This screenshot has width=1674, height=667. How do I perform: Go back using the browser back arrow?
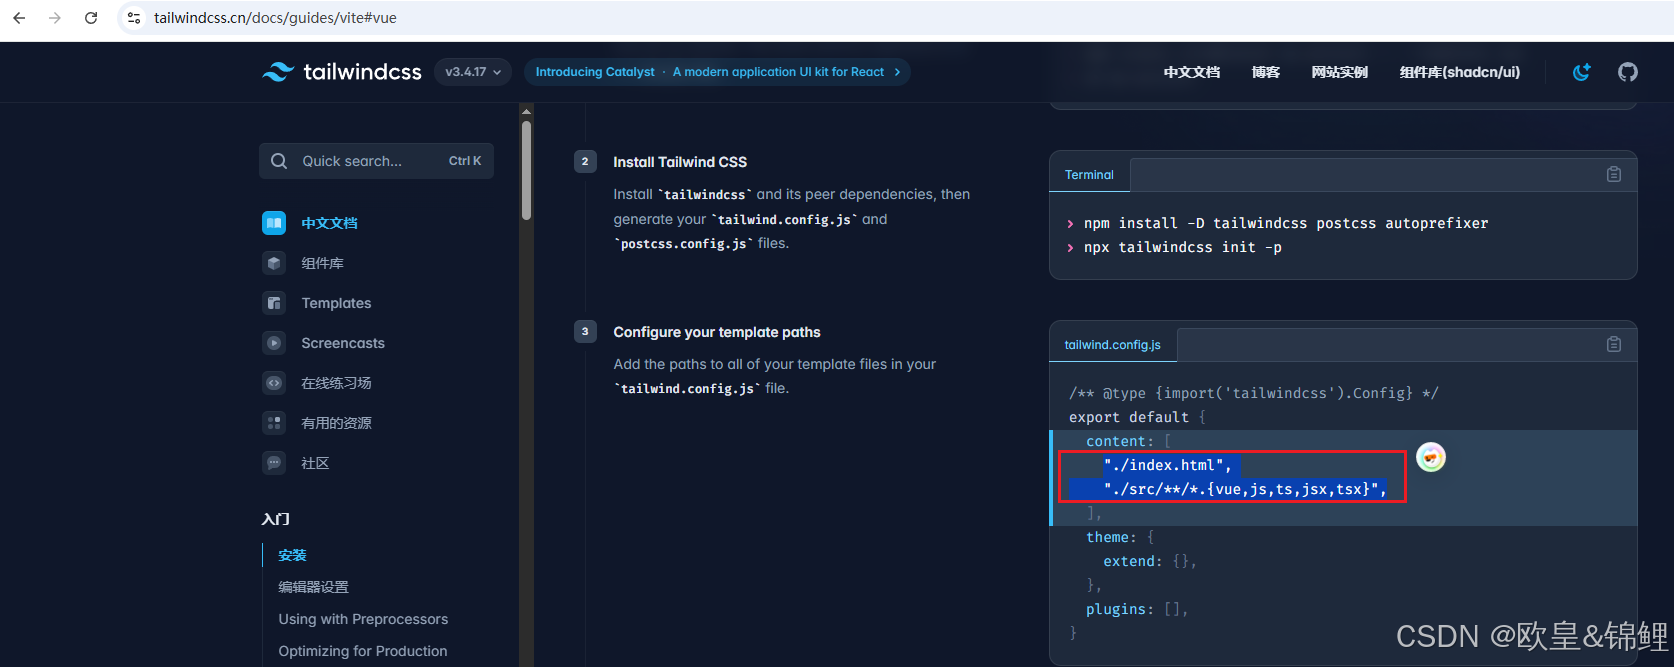[19, 18]
